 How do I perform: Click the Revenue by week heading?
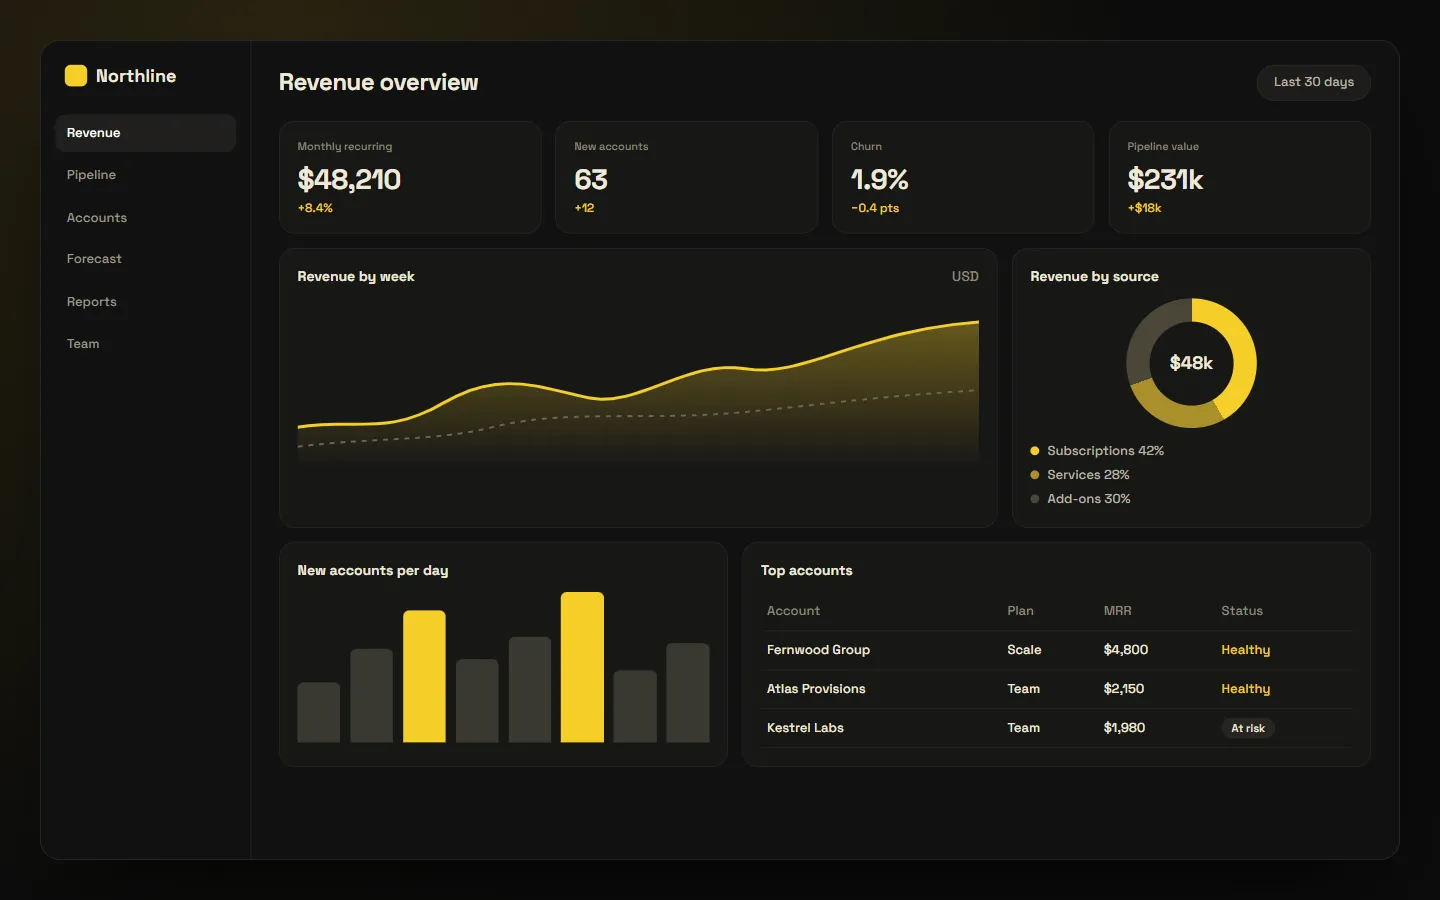click(356, 277)
